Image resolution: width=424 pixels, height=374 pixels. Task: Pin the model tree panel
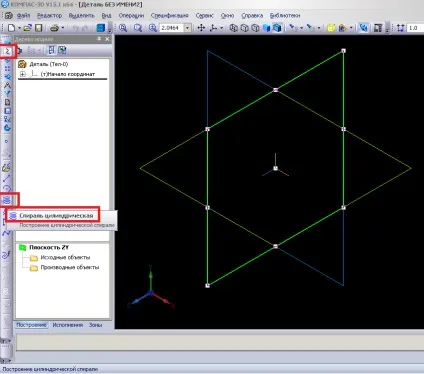99,39
